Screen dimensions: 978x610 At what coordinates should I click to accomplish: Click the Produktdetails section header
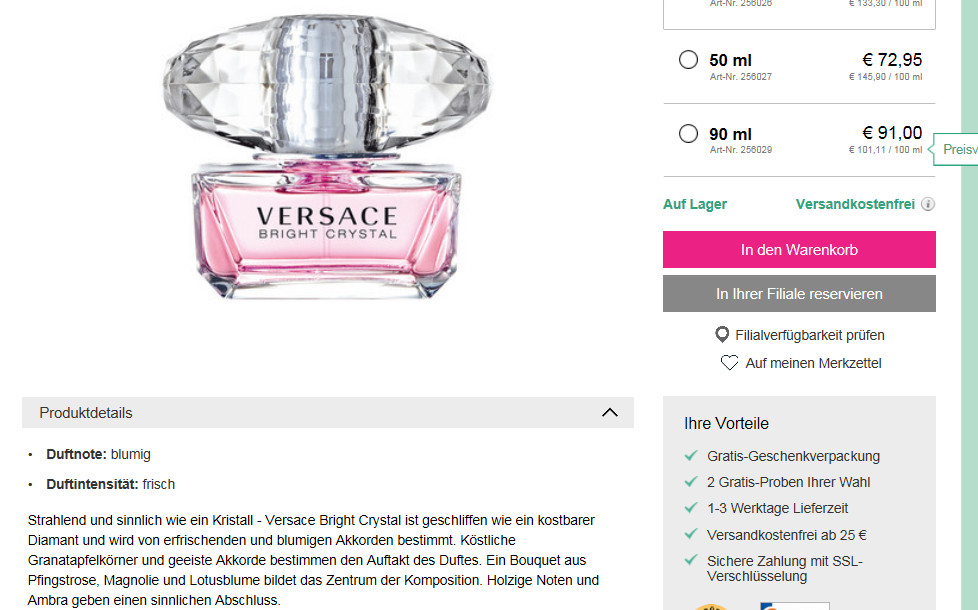[x=327, y=412]
